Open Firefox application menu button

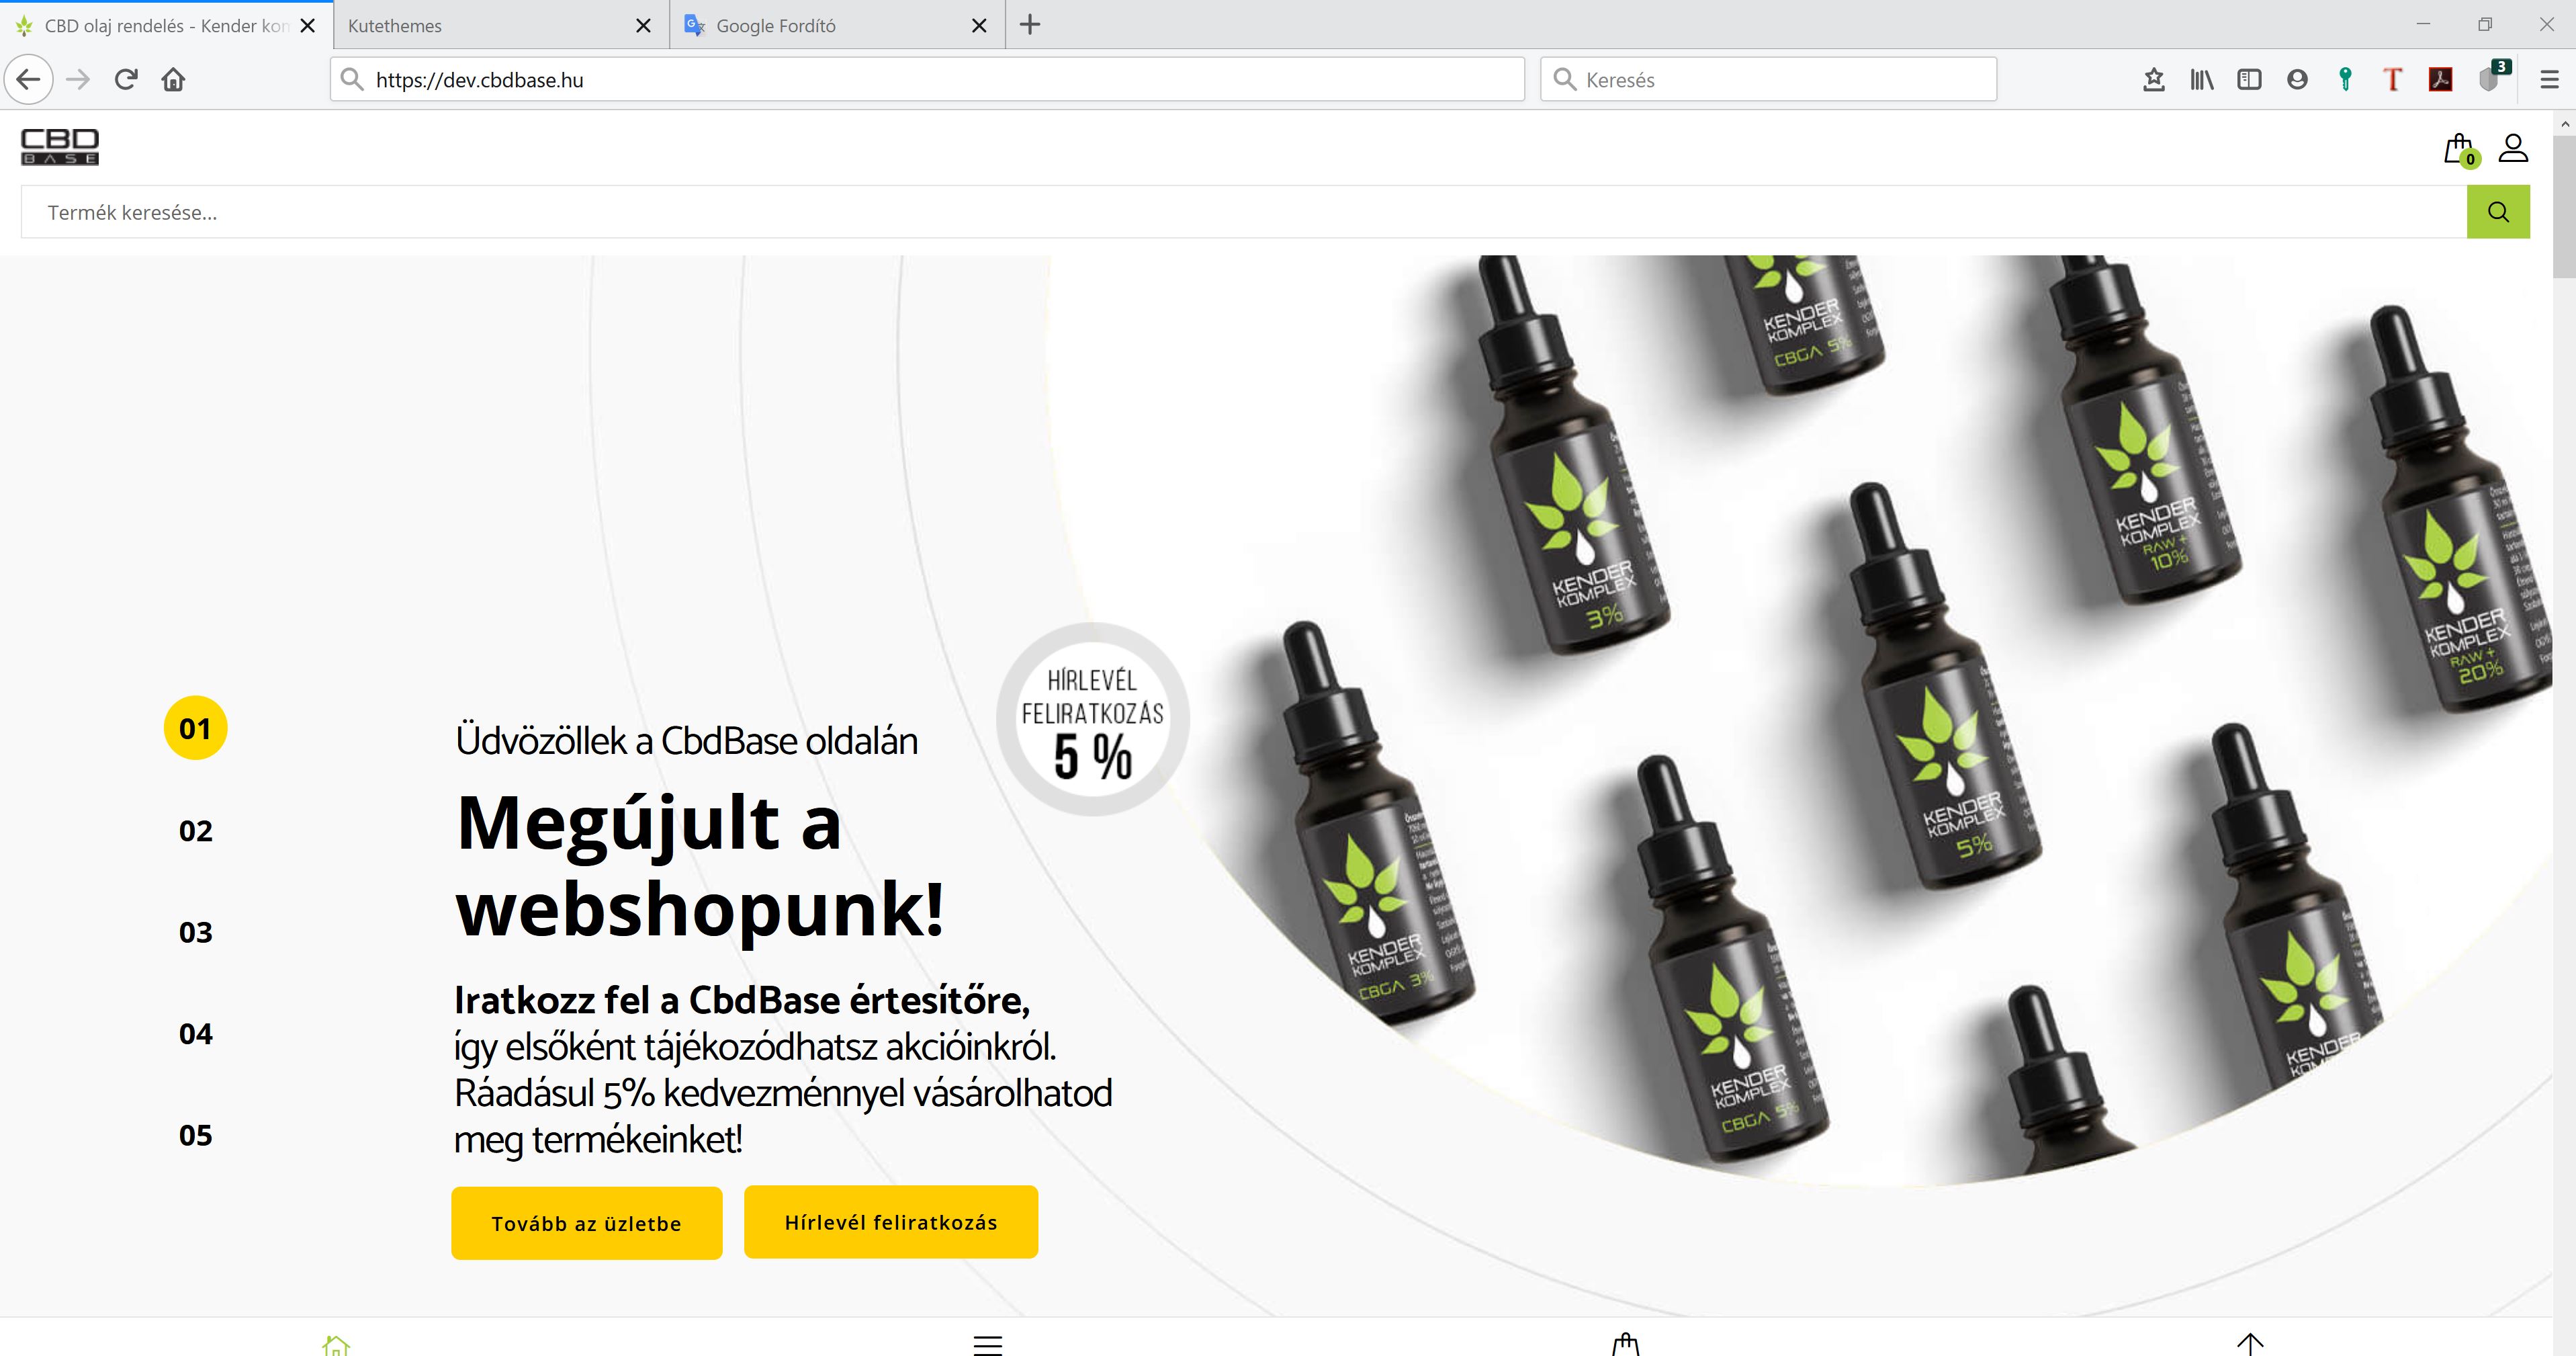(2549, 79)
